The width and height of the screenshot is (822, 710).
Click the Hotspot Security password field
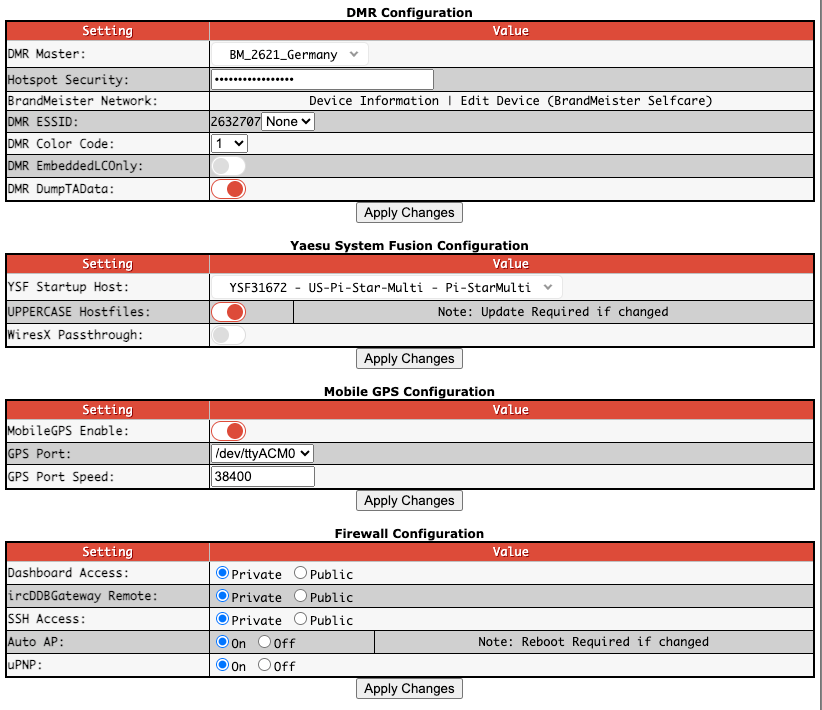pos(322,79)
